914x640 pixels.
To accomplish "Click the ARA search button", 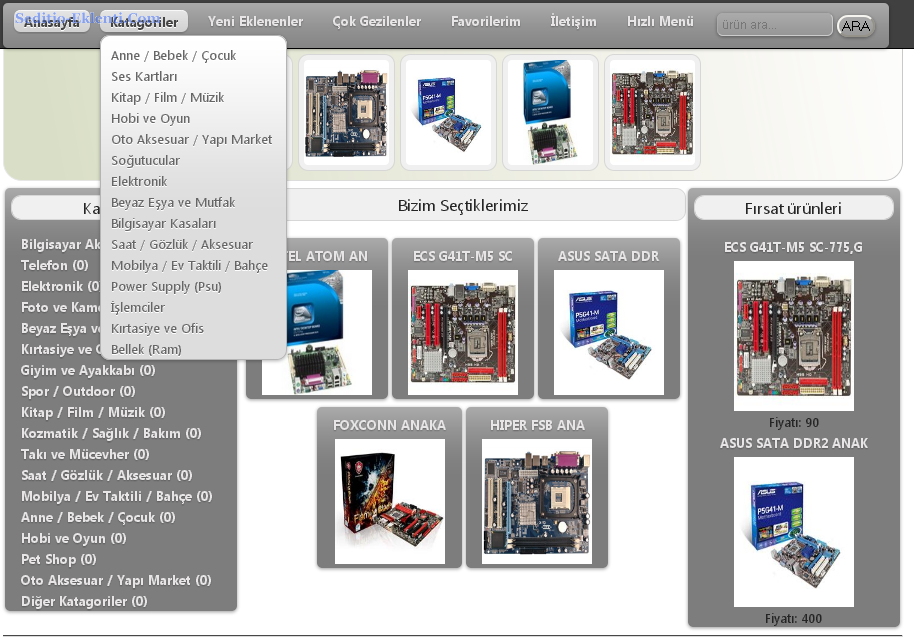I will [856, 26].
